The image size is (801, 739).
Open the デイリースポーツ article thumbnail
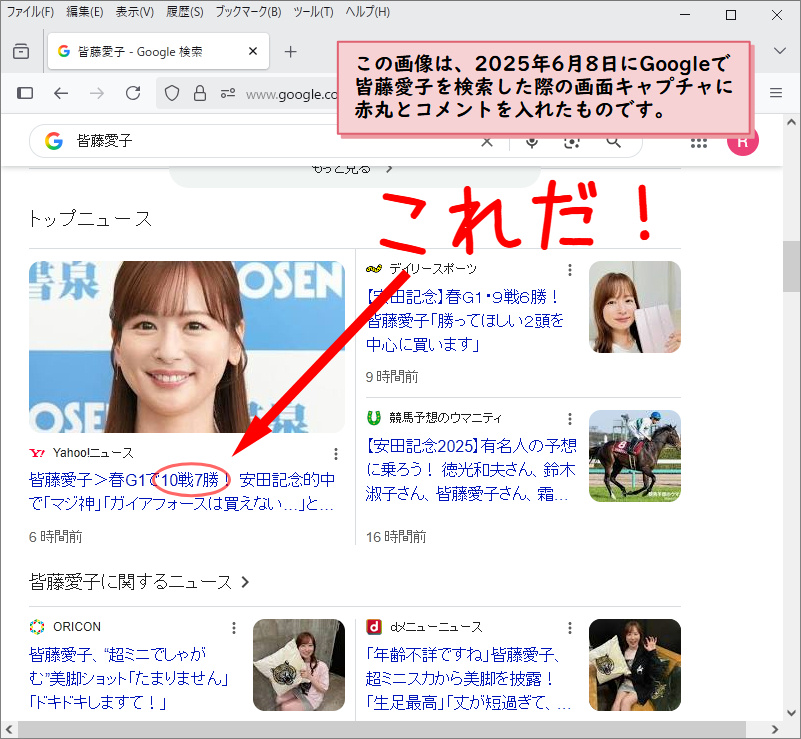[x=635, y=307]
